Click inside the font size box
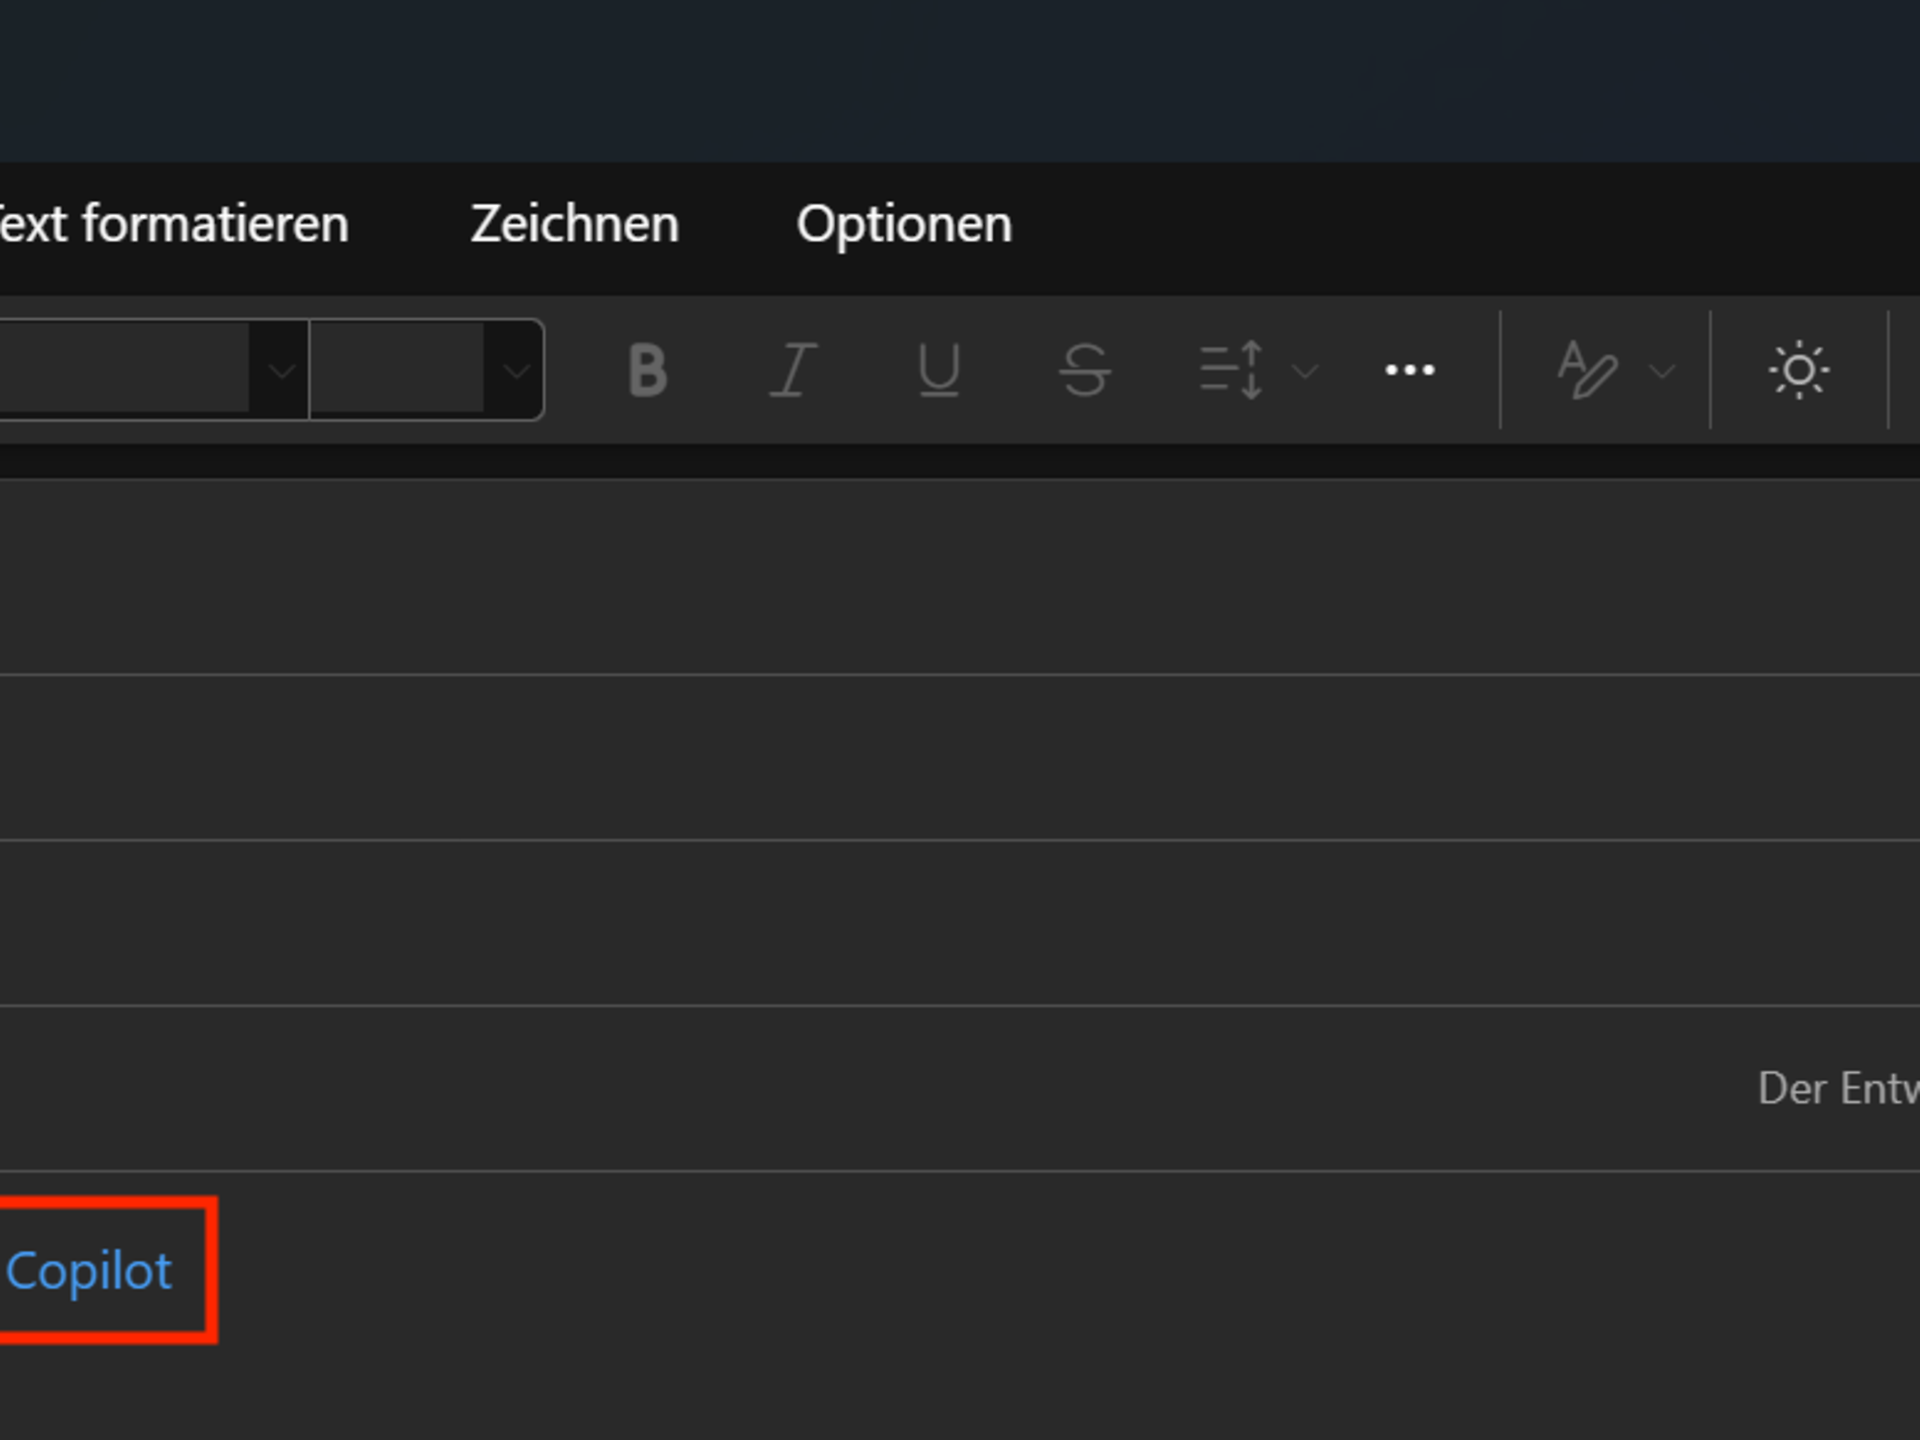 398,369
